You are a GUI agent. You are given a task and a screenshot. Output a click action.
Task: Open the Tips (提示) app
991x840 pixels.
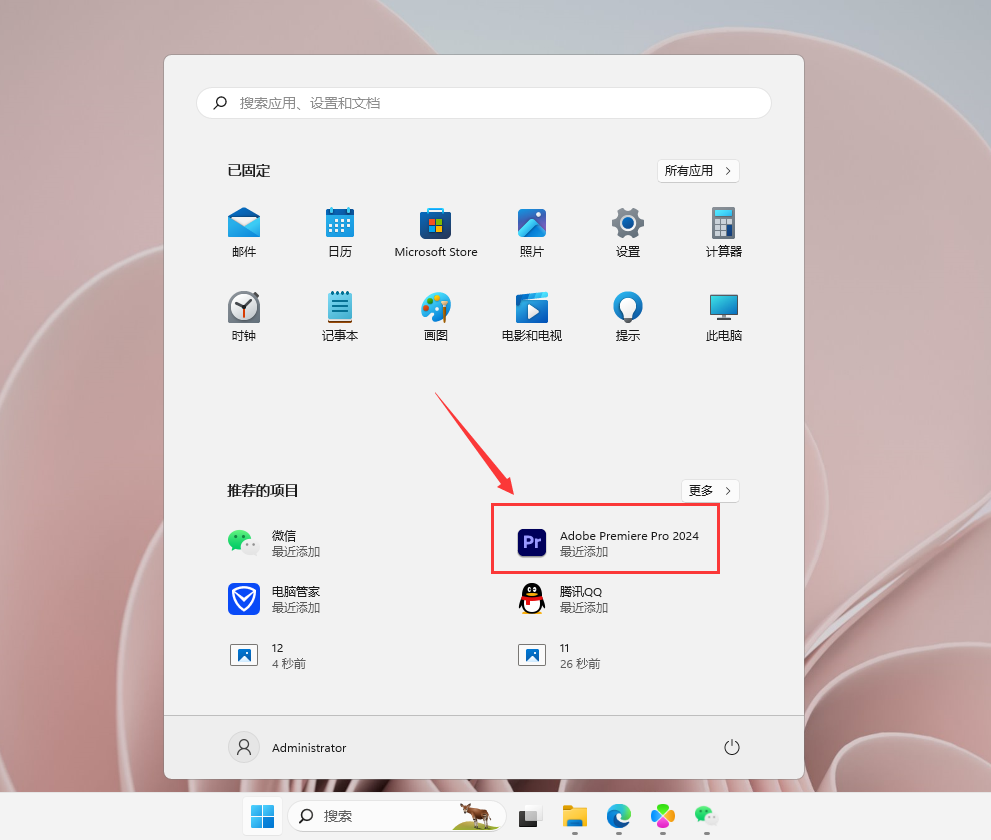click(628, 317)
